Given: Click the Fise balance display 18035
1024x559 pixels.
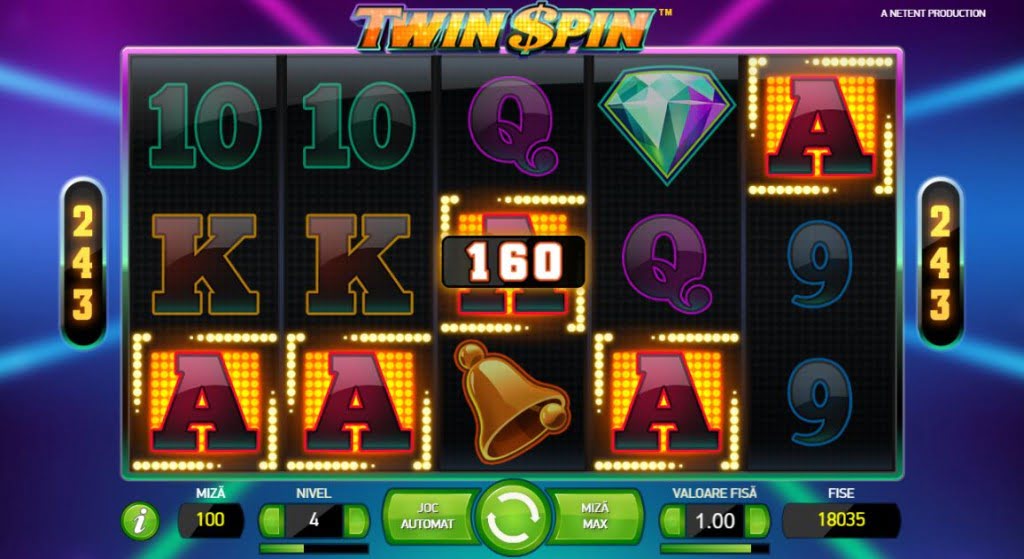Looking at the screenshot, I should pyautogui.click(x=841, y=520).
